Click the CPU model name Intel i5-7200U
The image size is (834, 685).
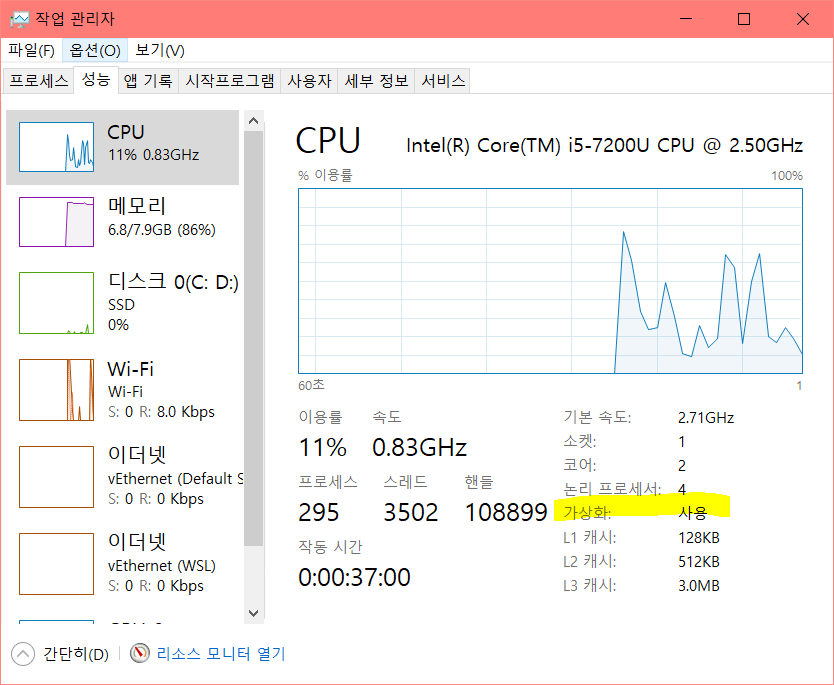(x=604, y=145)
